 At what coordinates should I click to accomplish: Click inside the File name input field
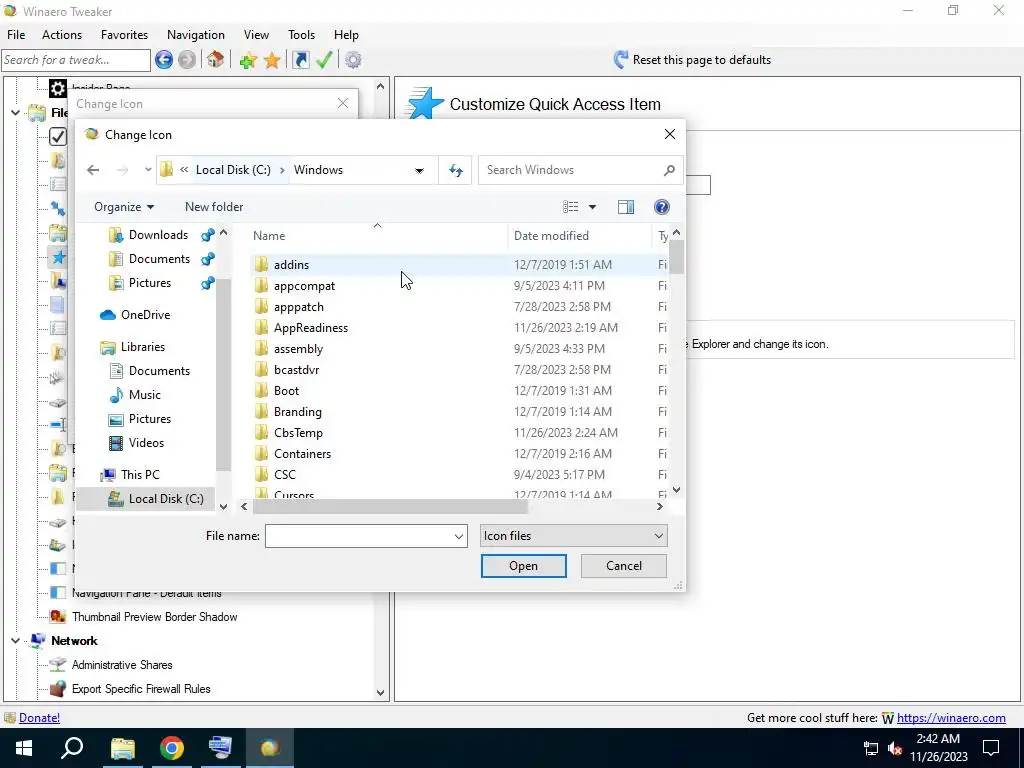pyautogui.click(x=359, y=536)
